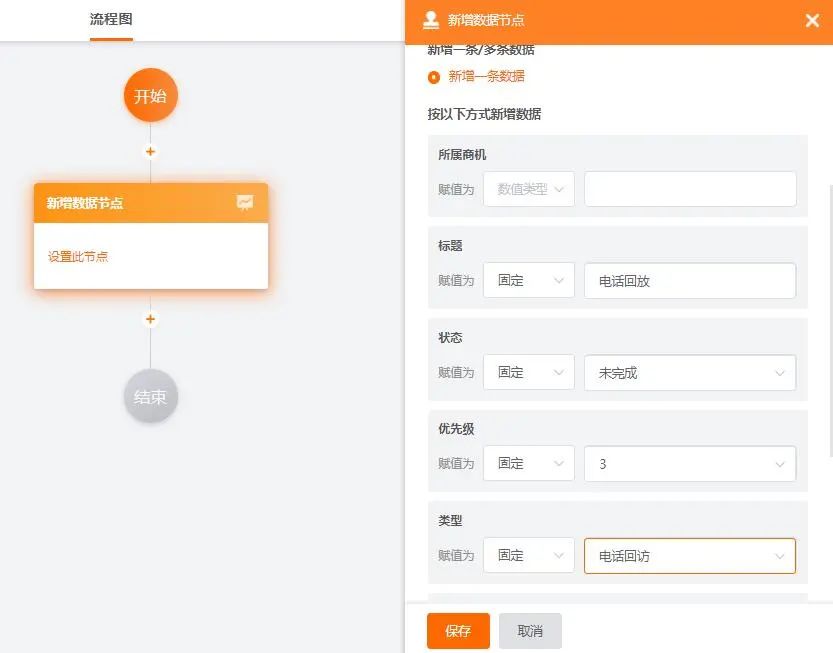
Task: Click the 类型 field label
Action: click(450, 521)
